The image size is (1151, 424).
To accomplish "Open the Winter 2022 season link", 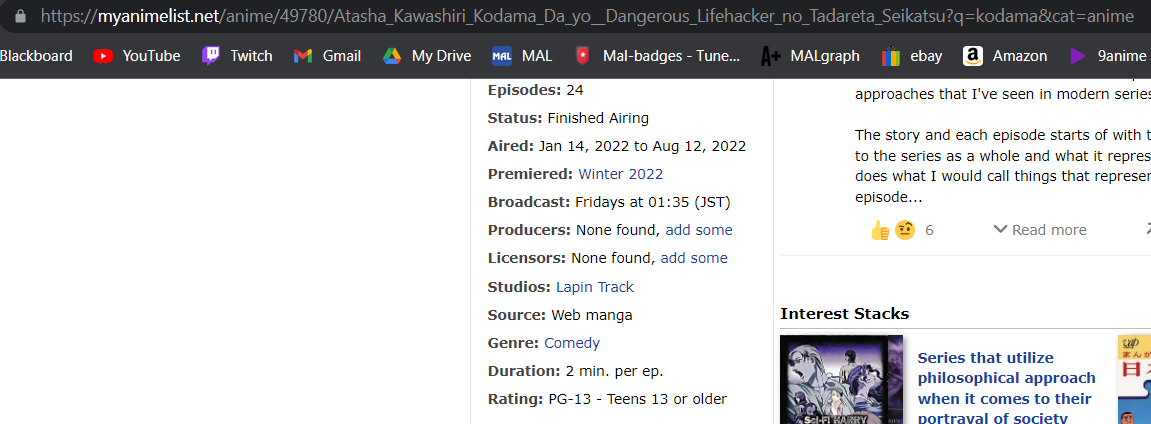I will pos(620,174).
